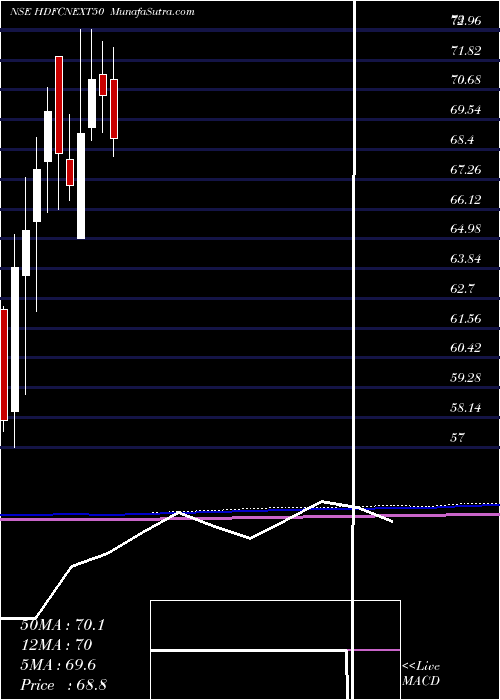
Task: Select the 70.68 price axis label
Action: (466, 80)
